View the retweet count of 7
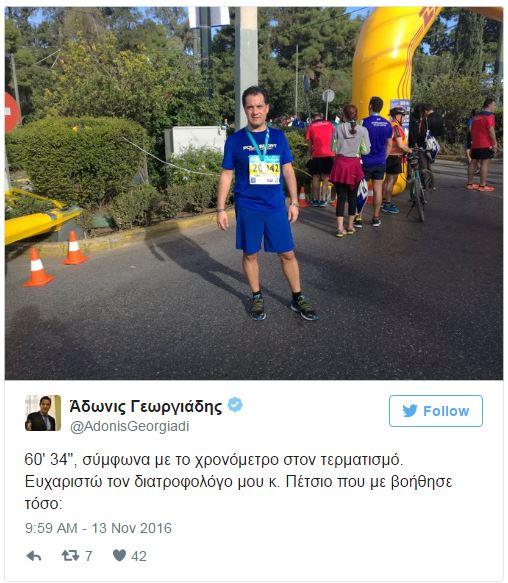Screen dimensions: 508x583 point(89,556)
